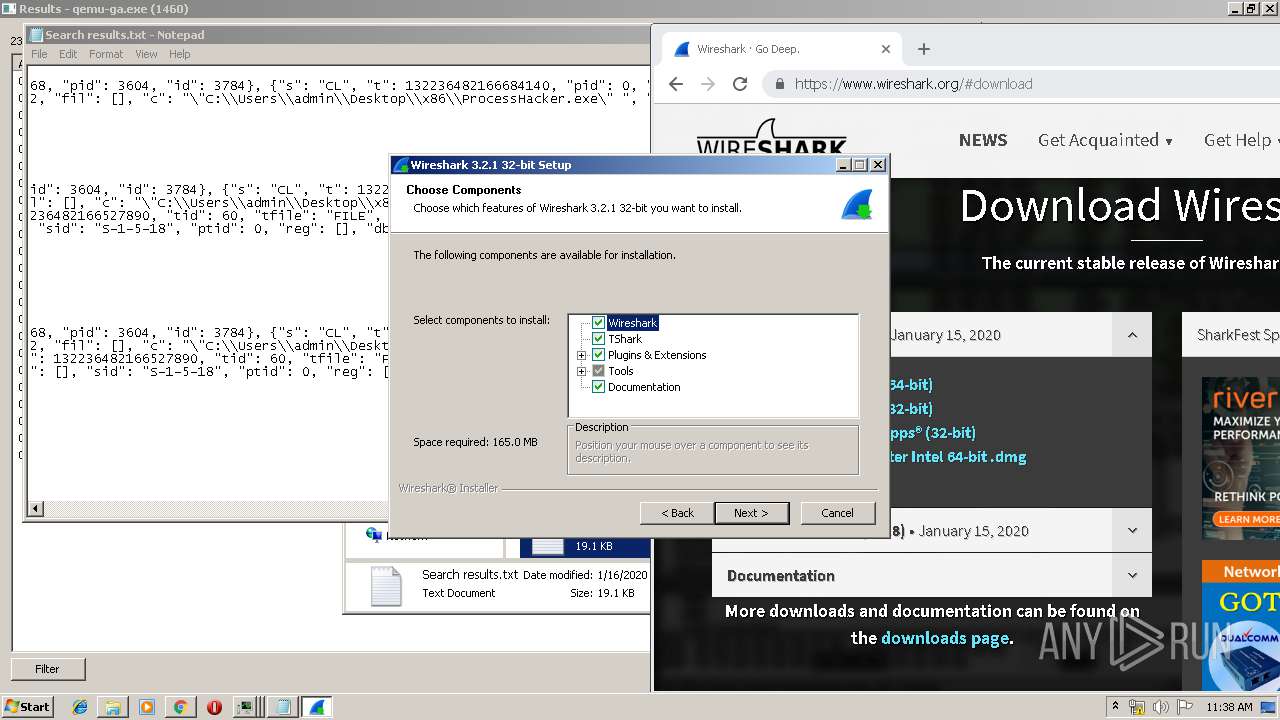This screenshot has width=1280, height=720.
Task: Expand the second January 15, 2020 section
Action: (x=1132, y=531)
